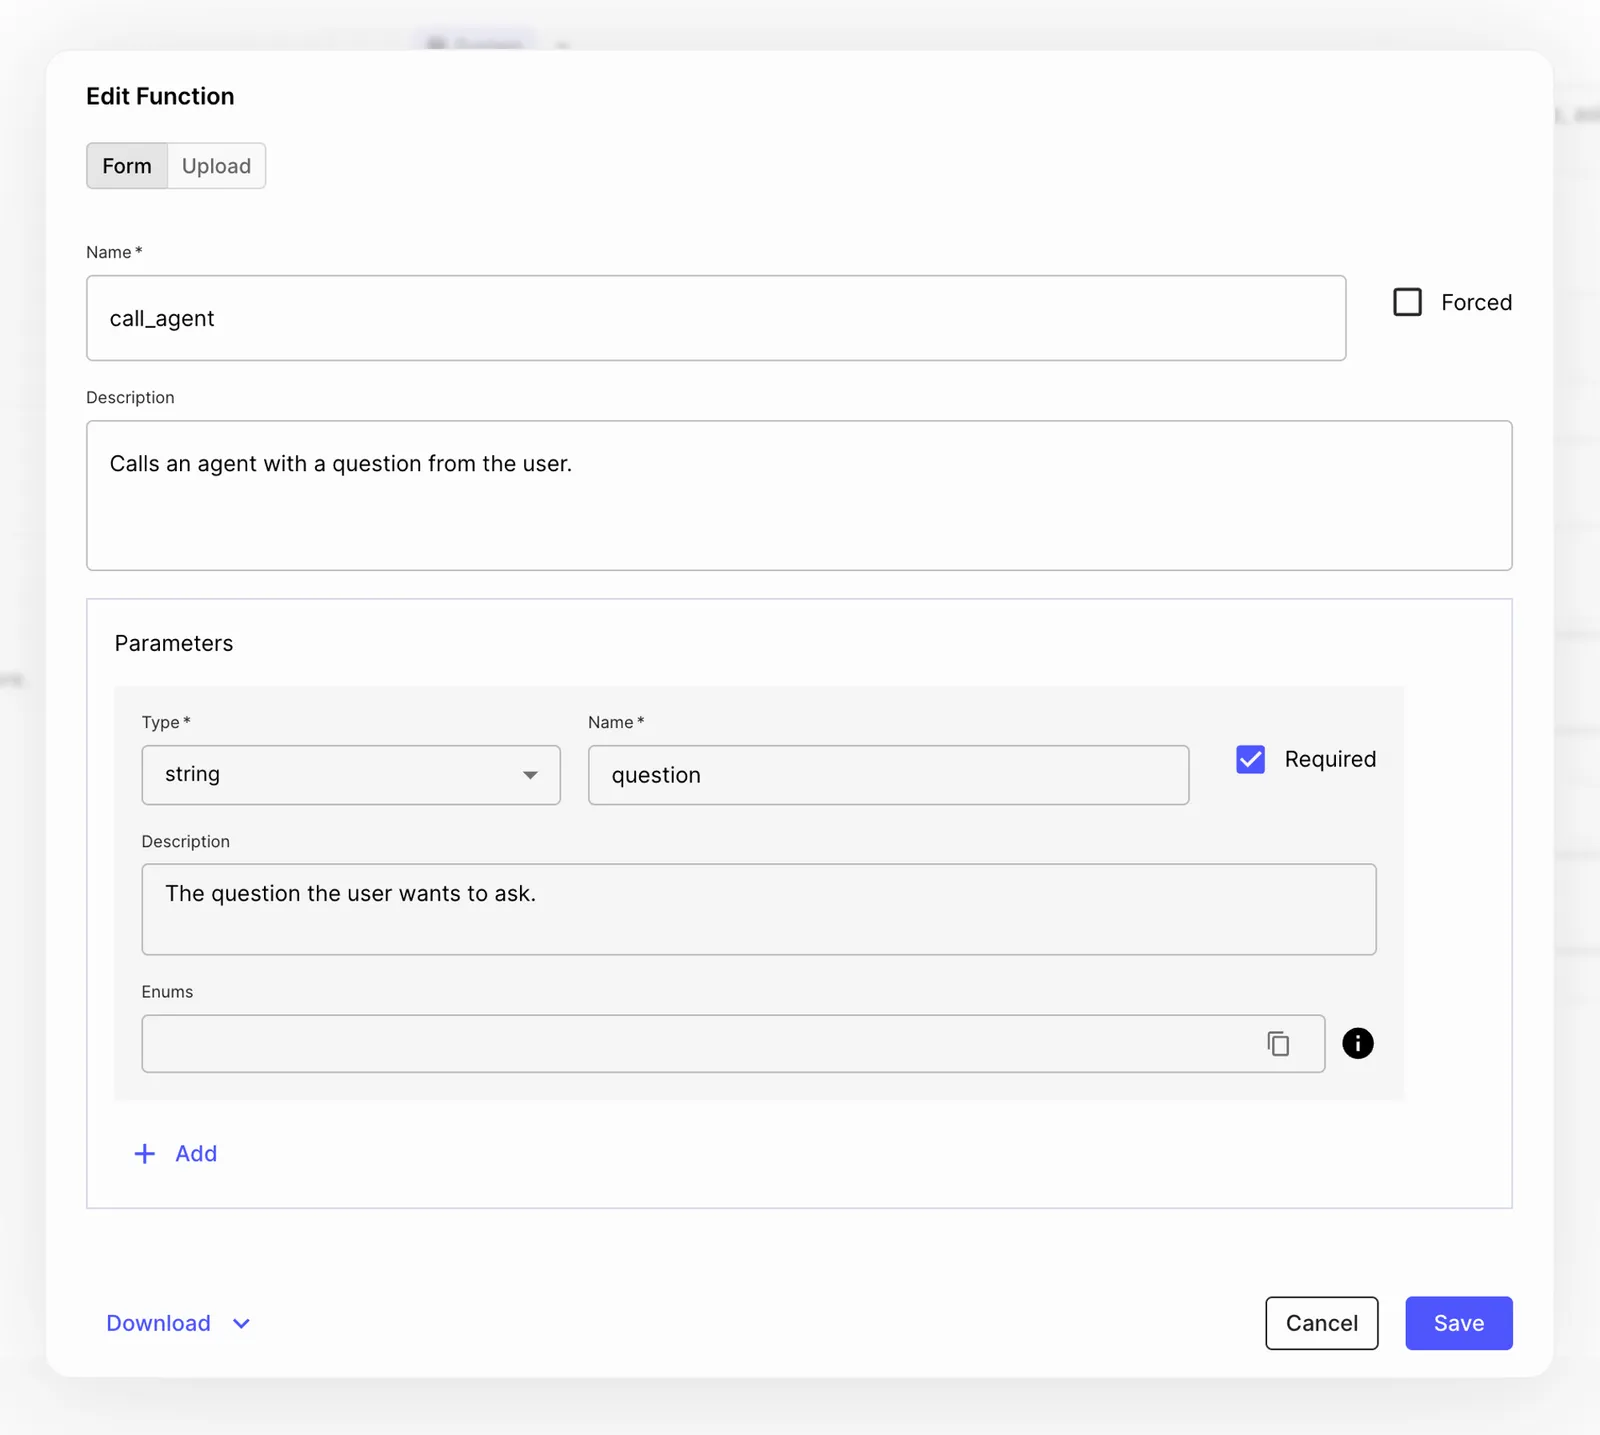
Task: Click the parameter Description text box
Action: (759, 910)
